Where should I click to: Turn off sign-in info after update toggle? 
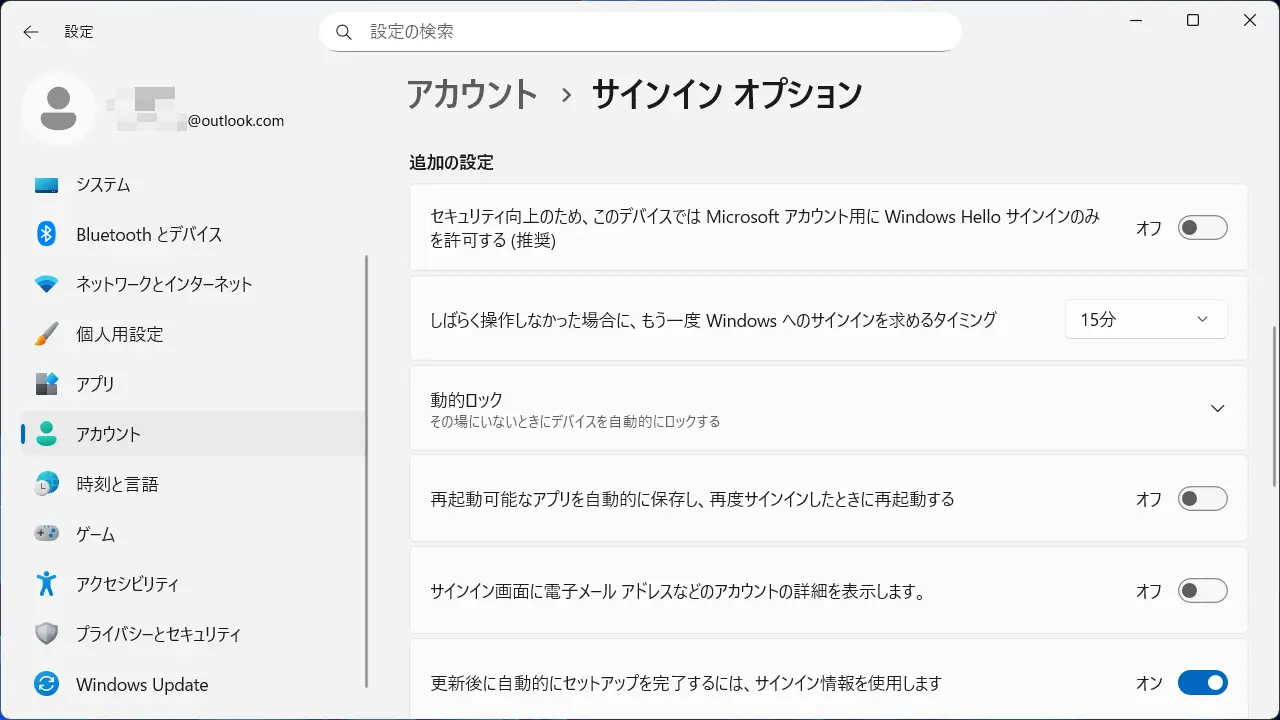(x=1202, y=683)
